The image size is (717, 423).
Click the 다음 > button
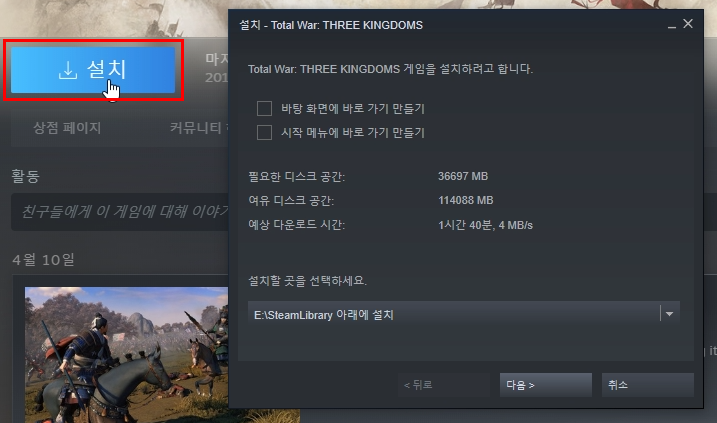(546, 385)
